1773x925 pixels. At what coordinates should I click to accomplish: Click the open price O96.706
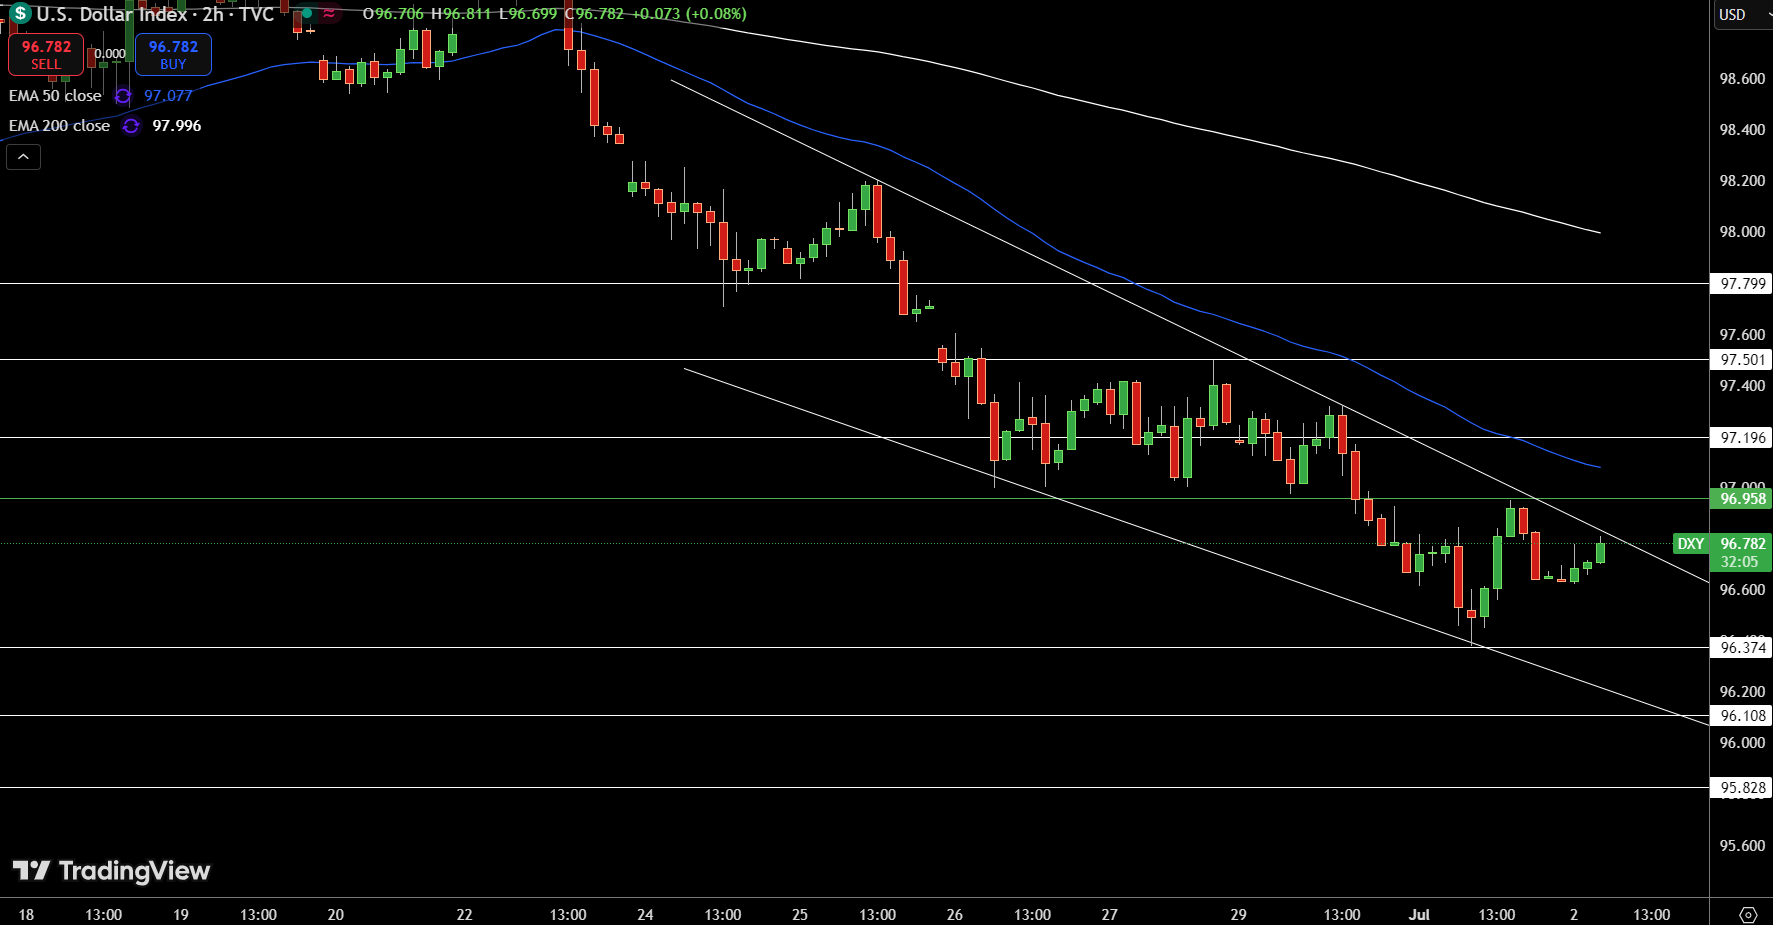point(393,14)
